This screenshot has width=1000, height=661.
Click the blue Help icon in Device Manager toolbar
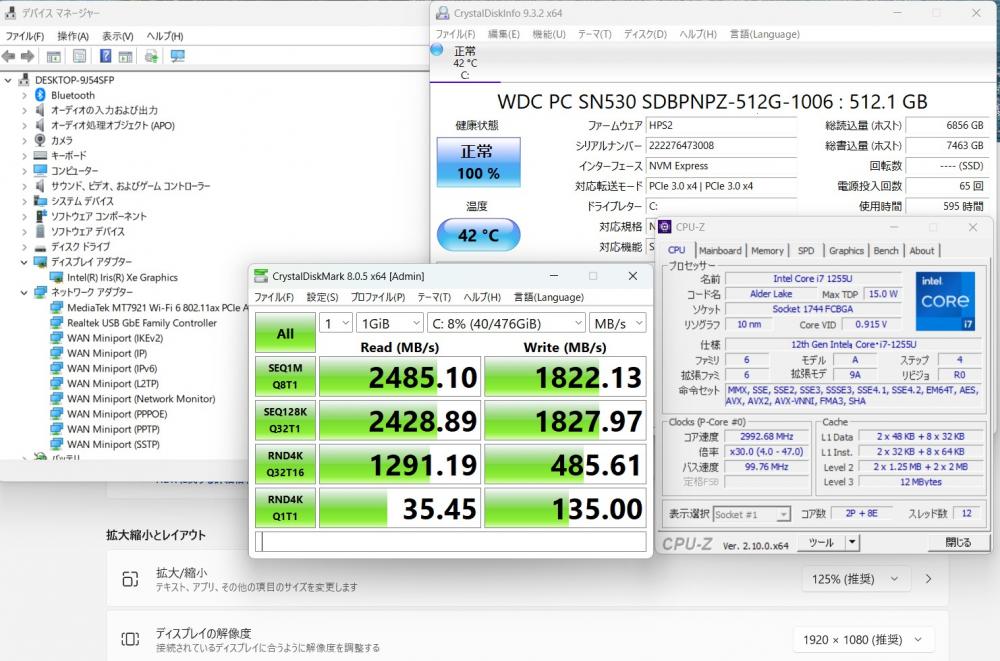(105, 56)
